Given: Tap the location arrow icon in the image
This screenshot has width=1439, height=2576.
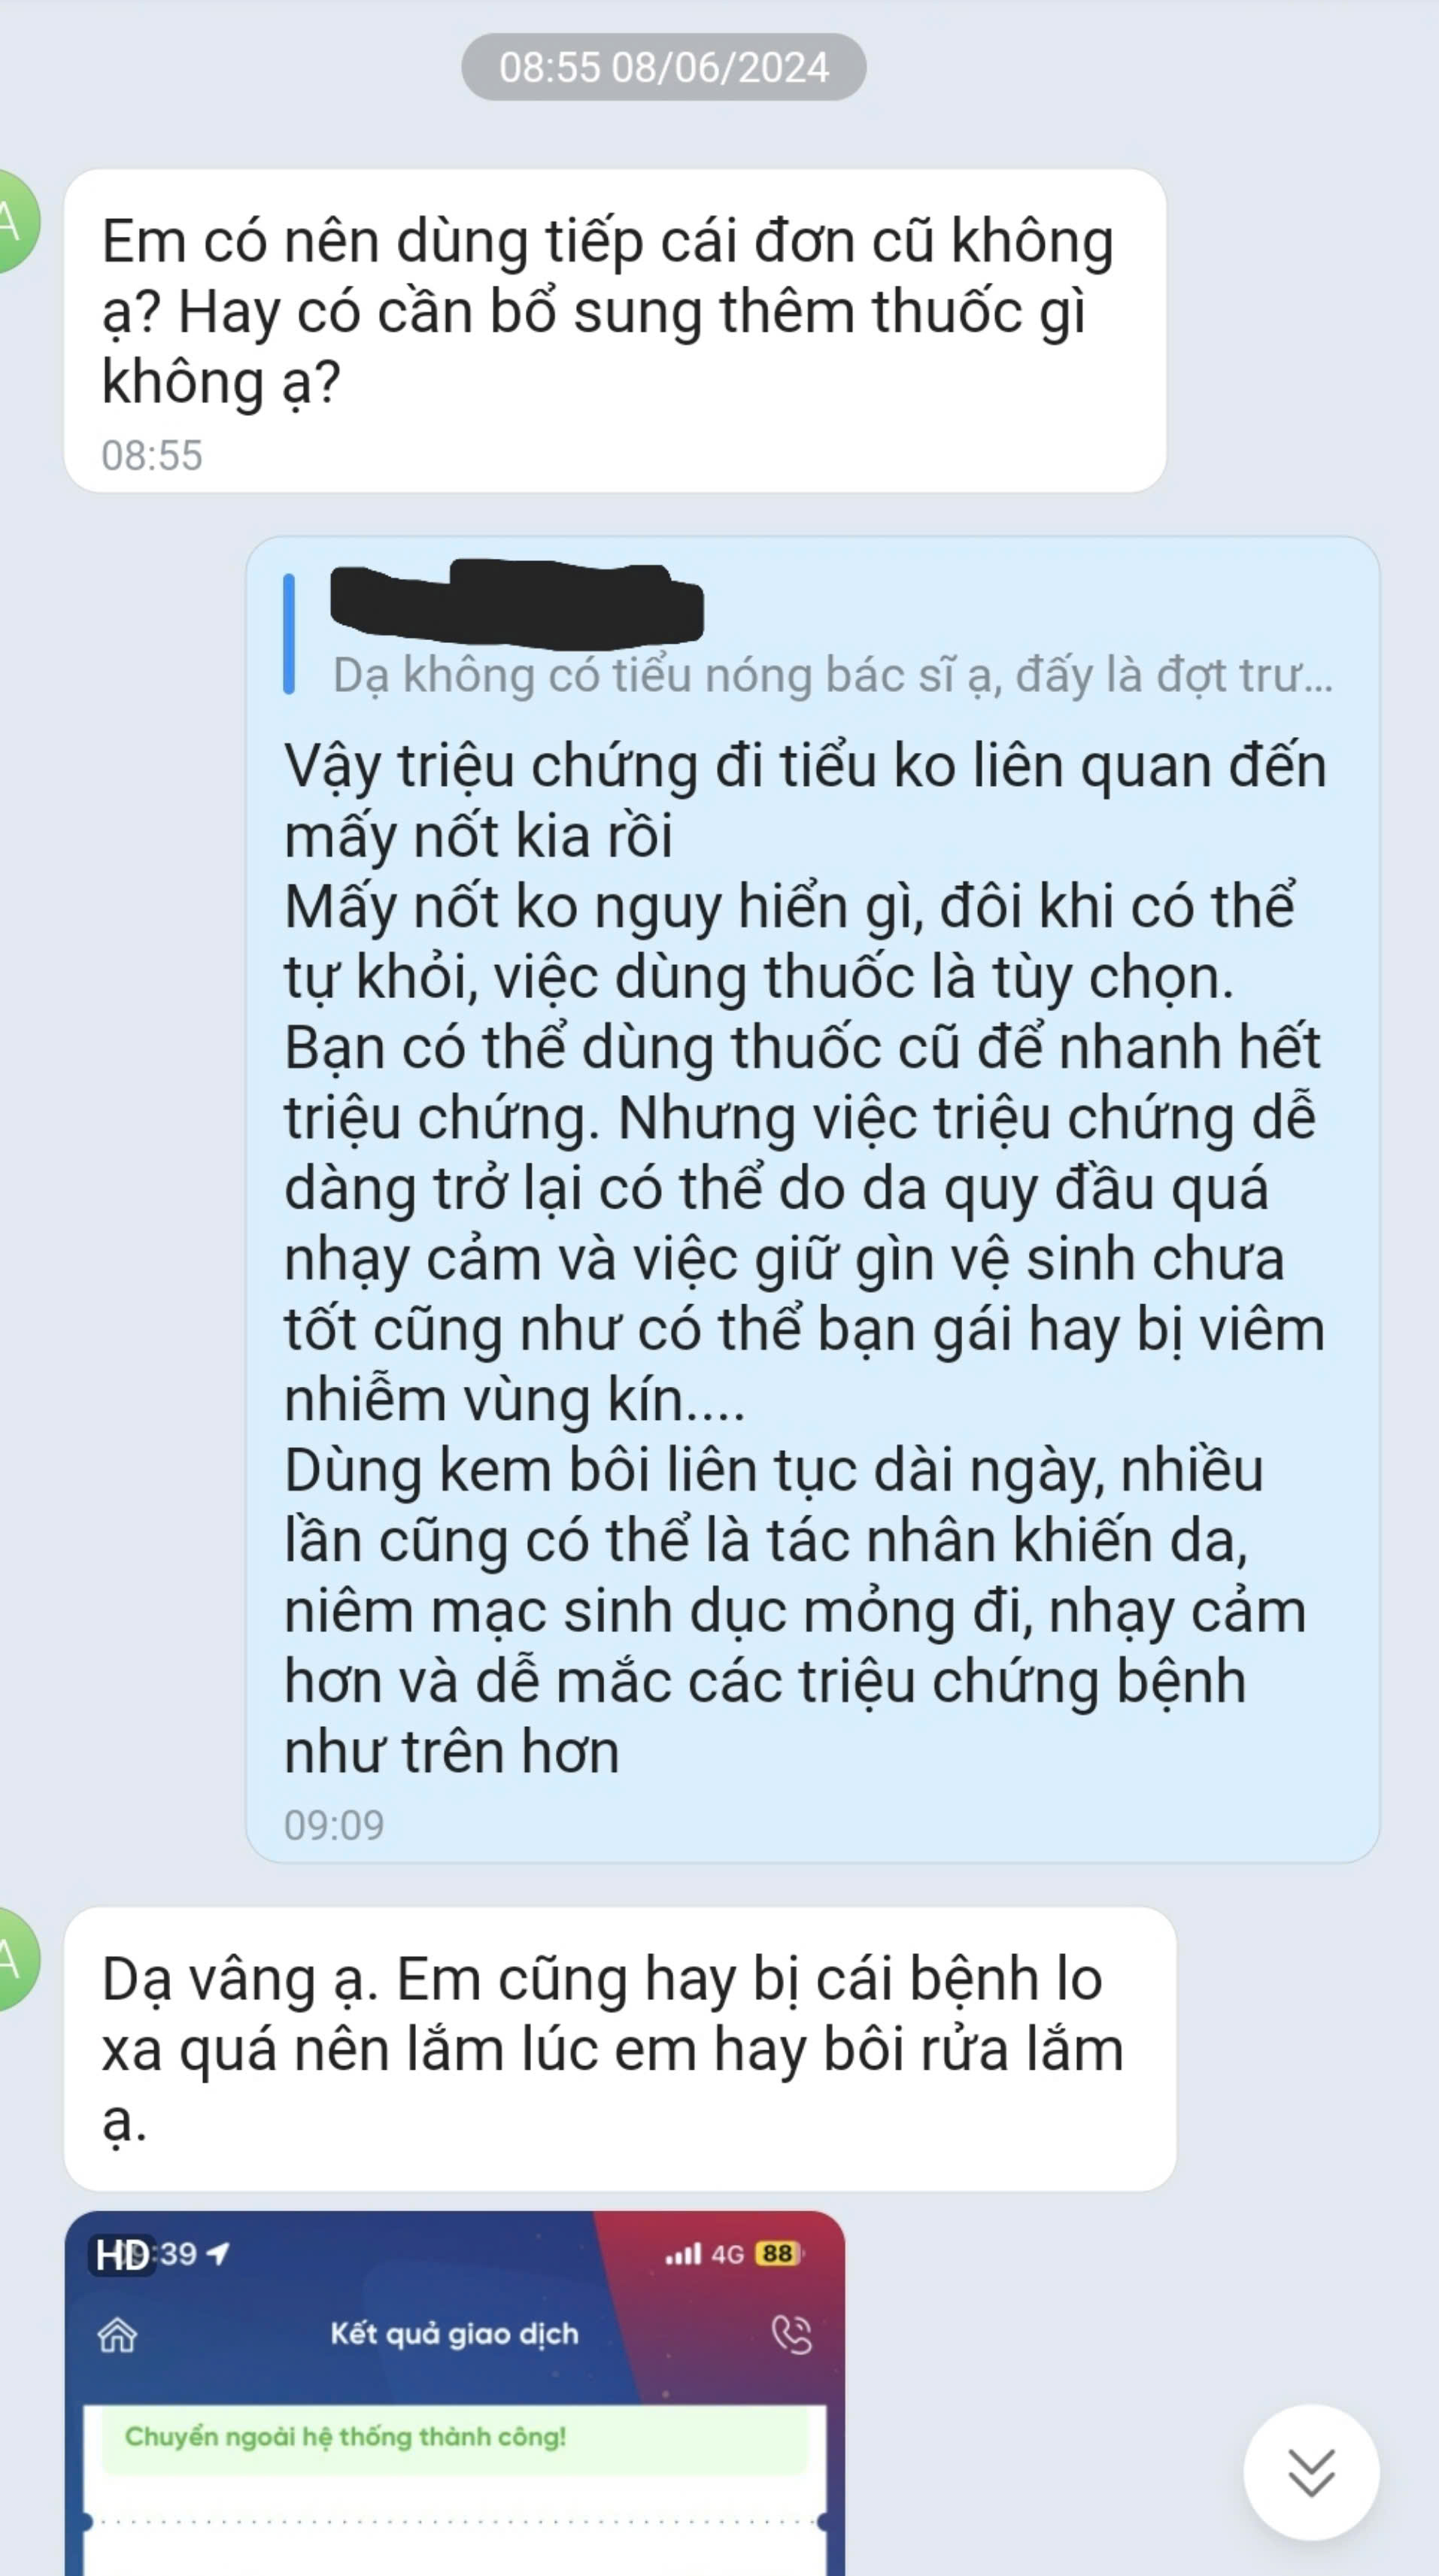Looking at the screenshot, I should [x=218, y=2253].
